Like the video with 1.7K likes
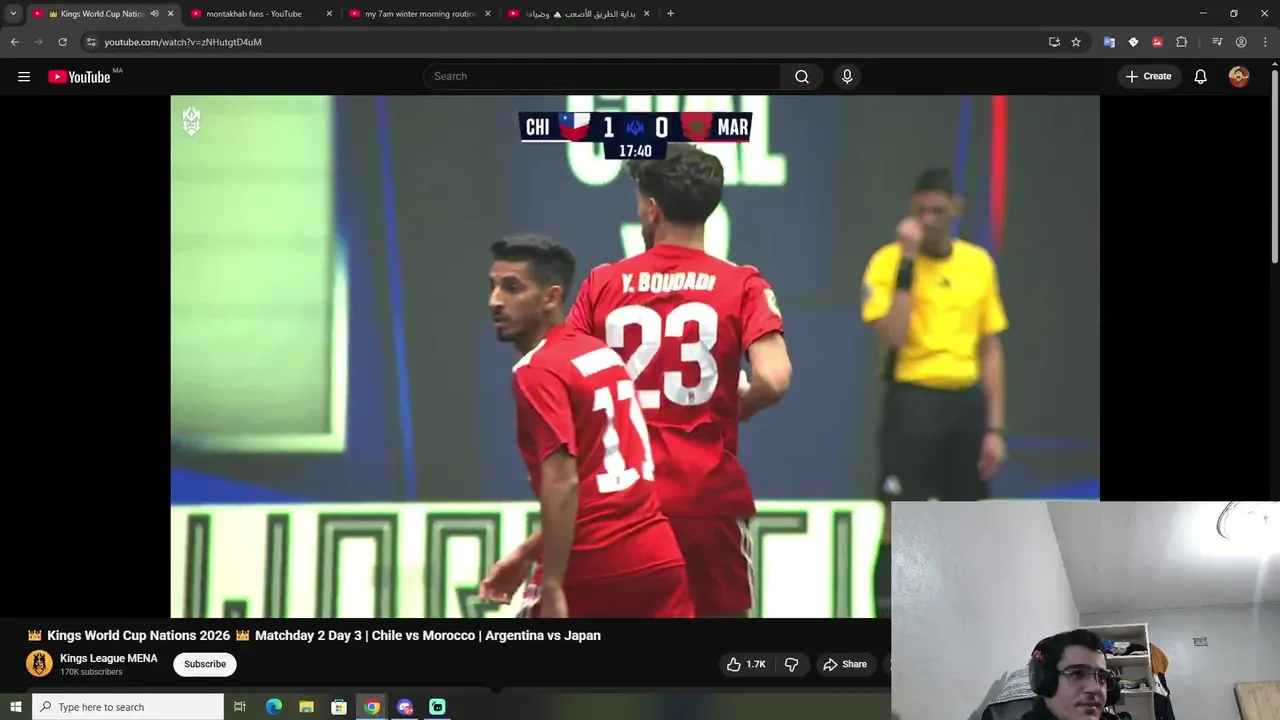 click(746, 664)
